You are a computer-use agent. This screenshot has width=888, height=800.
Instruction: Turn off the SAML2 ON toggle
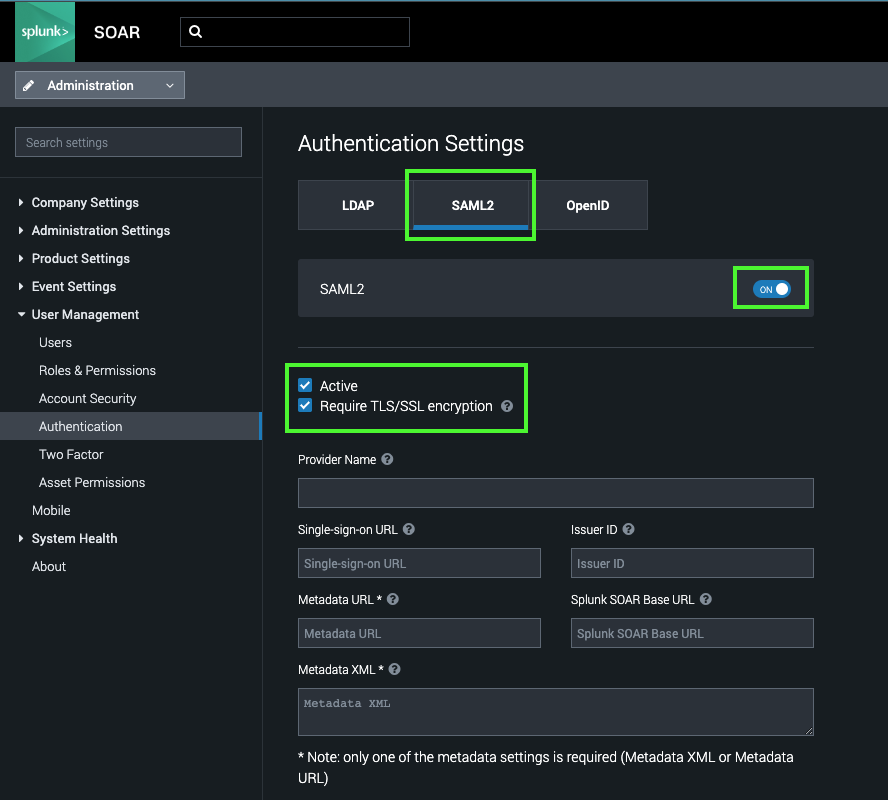pos(771,289)
